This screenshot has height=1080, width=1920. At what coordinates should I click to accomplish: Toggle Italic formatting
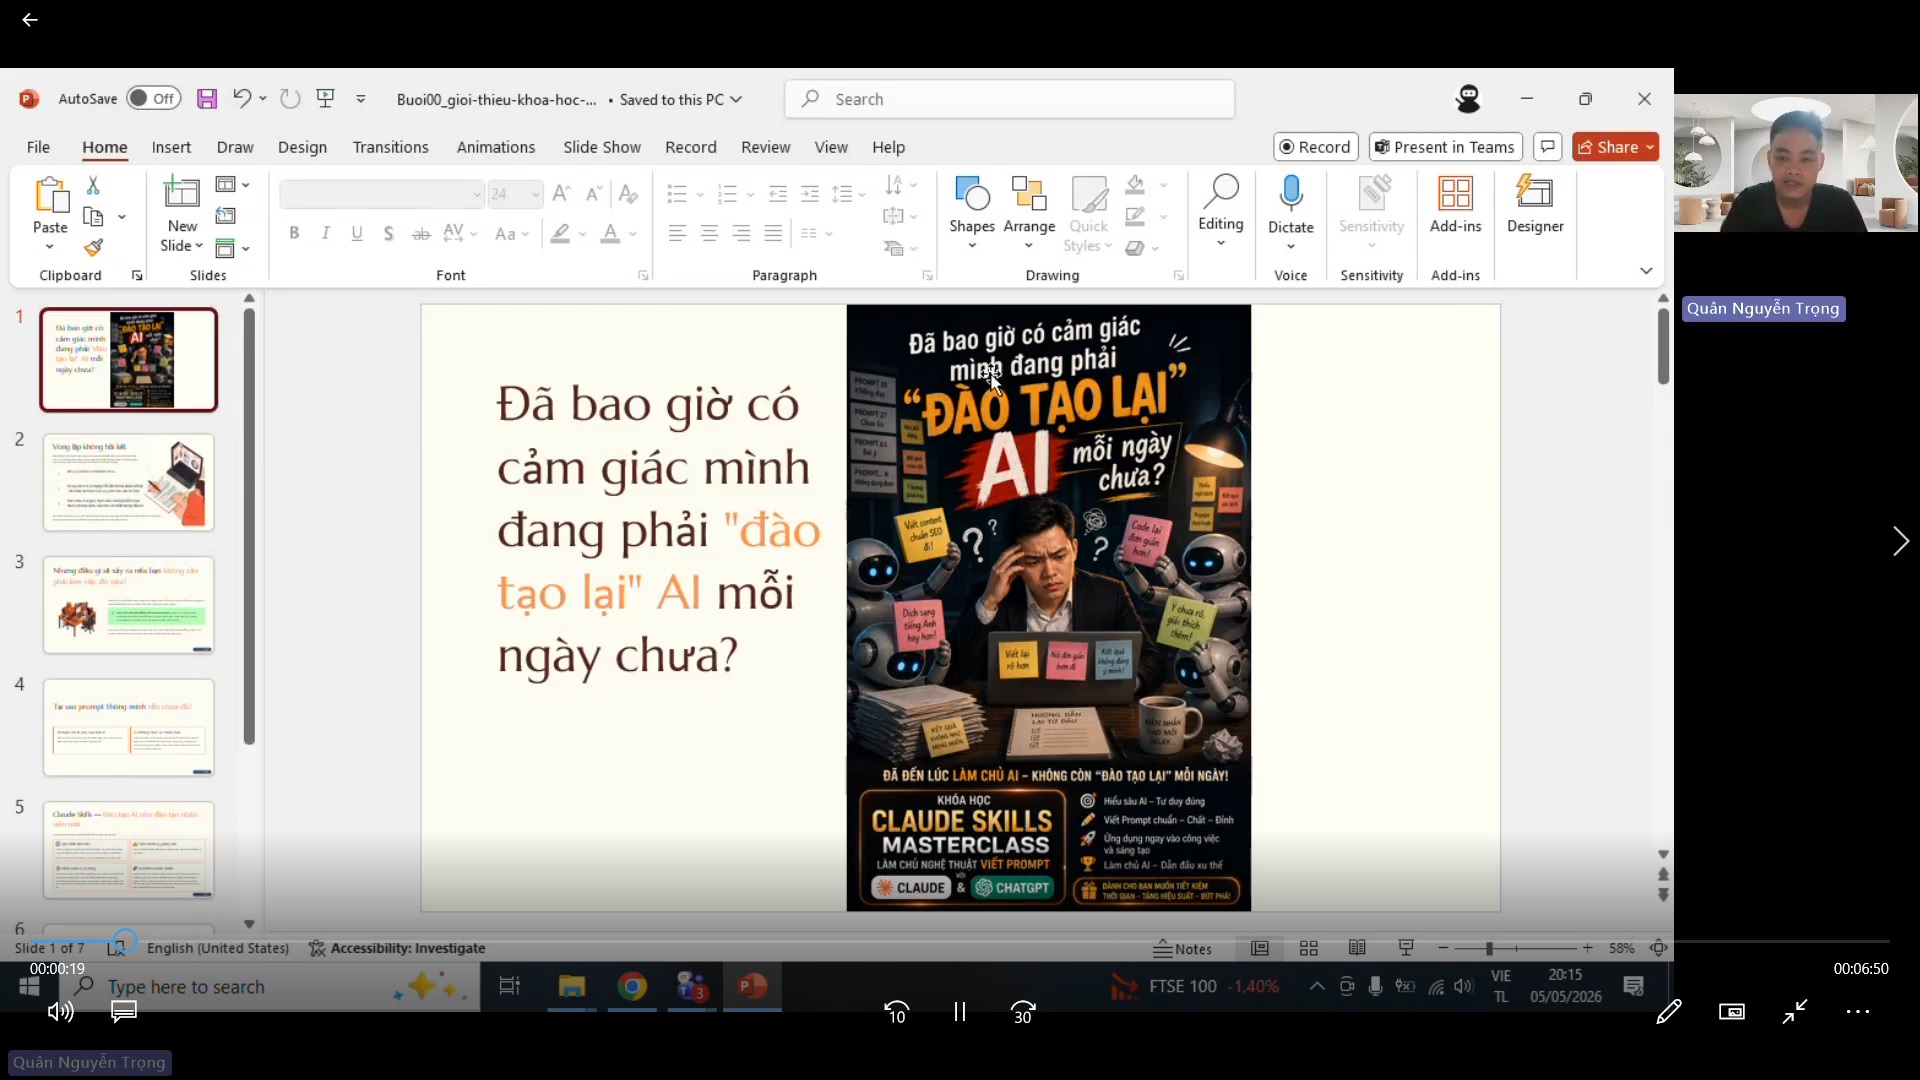[x=325, y=233]
